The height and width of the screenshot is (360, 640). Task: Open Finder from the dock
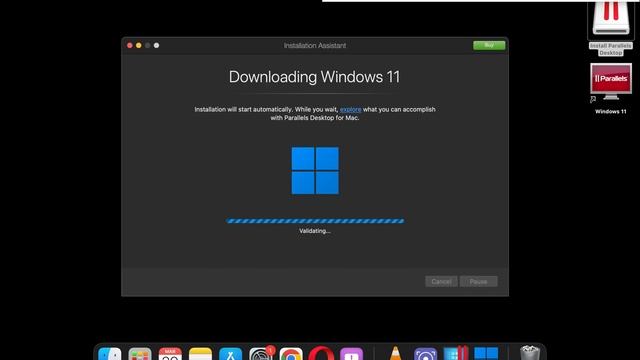point(110,354)
